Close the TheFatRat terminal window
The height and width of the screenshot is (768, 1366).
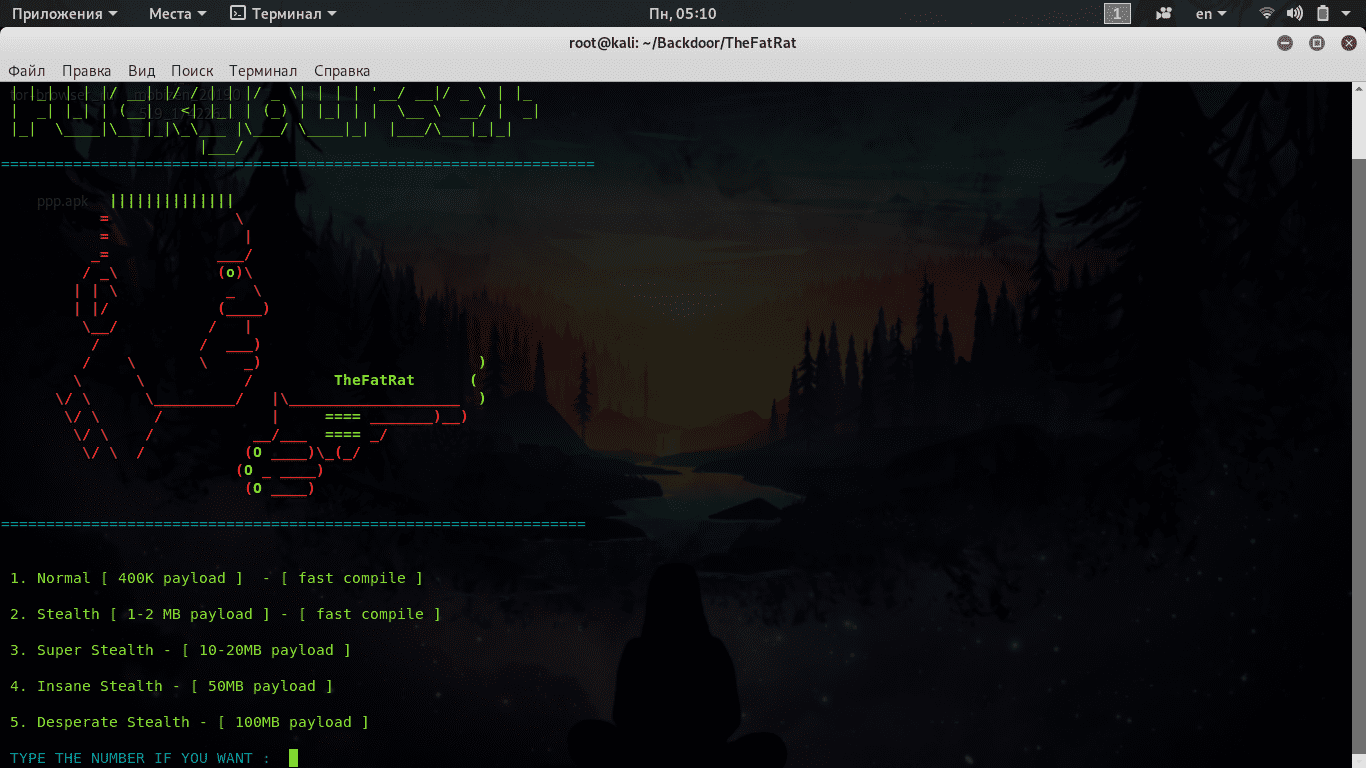click(x=1348, y=43)
